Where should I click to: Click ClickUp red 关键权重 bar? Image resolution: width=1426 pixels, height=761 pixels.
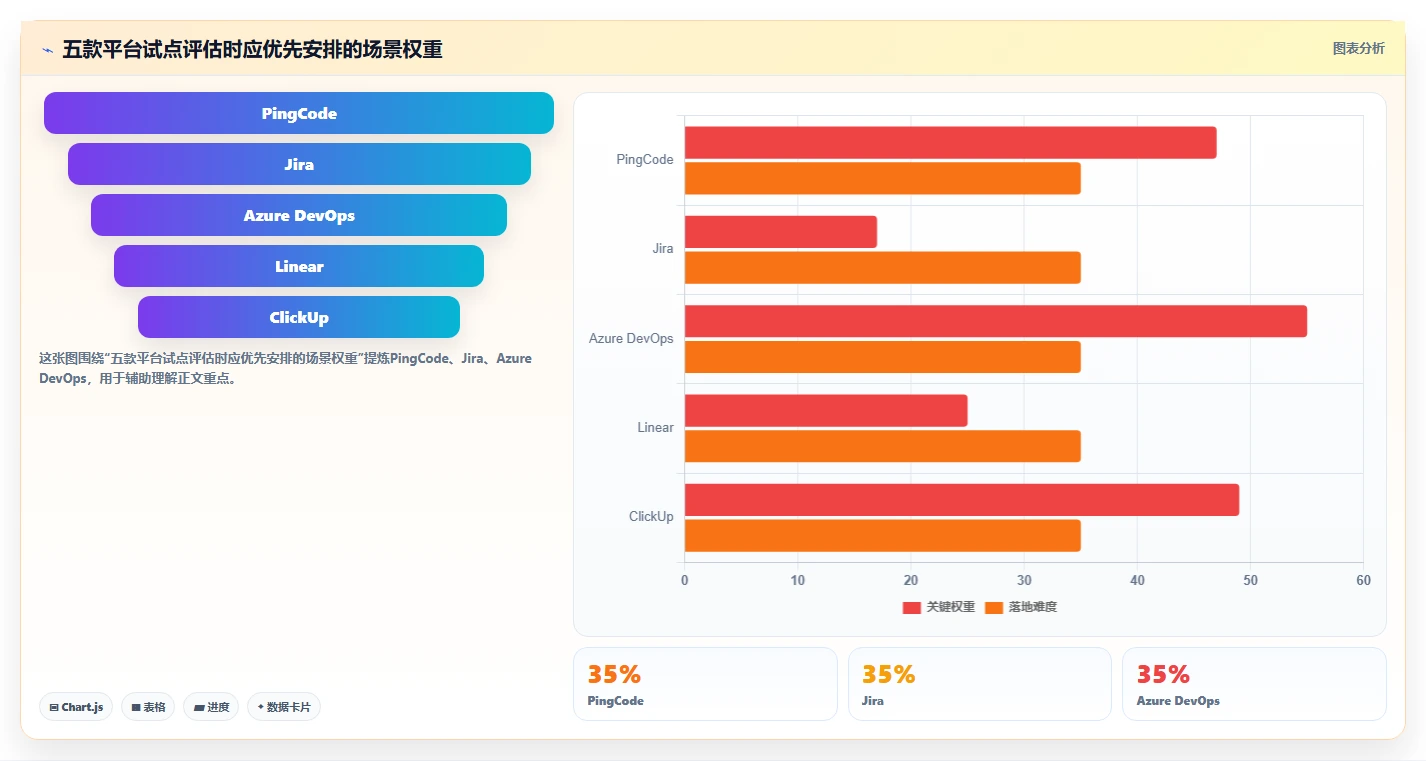[962, 500]
